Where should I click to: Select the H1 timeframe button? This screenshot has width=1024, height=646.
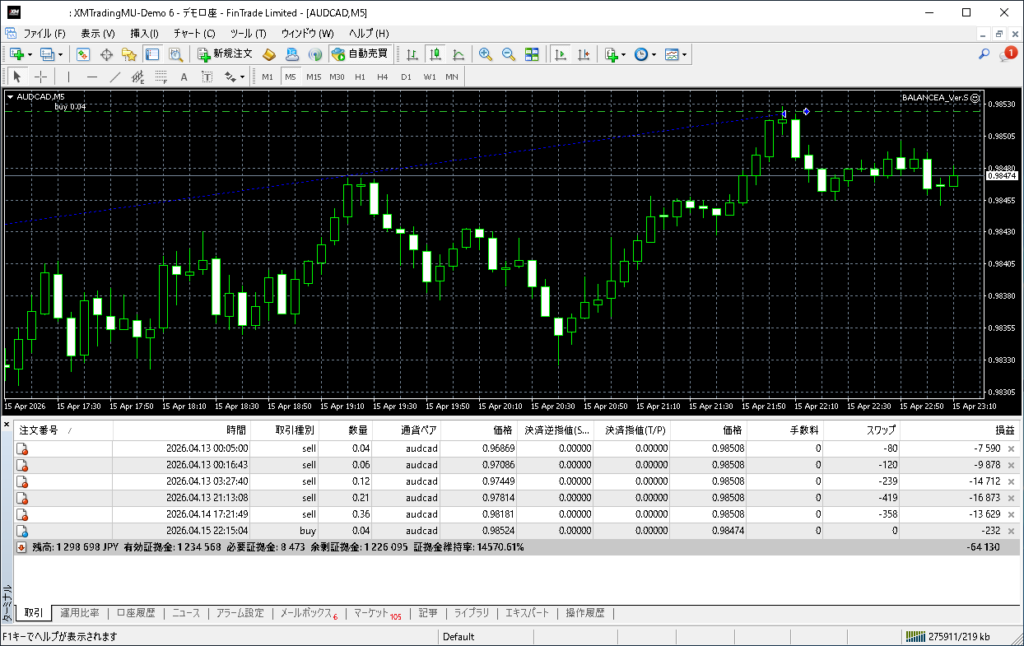coord(360,77)
